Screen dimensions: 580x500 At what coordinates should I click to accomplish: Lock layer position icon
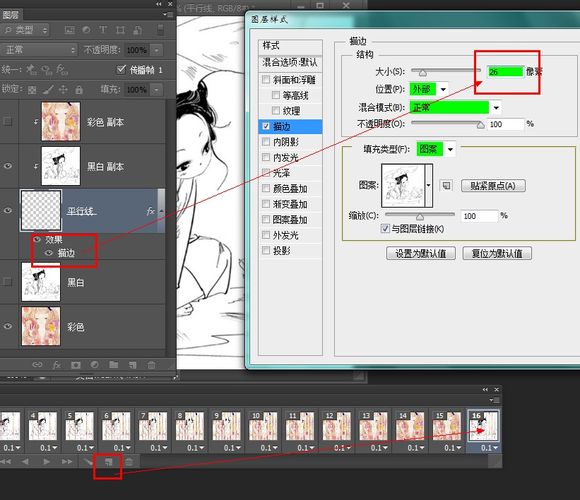point(63,89)
